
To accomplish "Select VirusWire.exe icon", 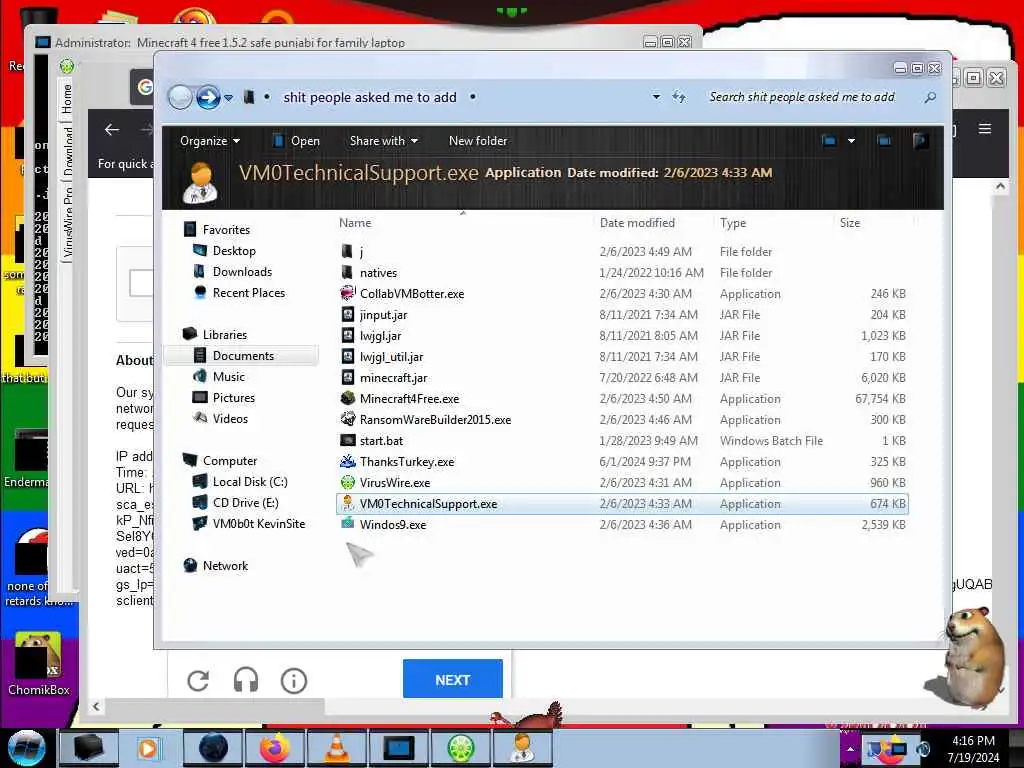I will coord(347,483).
